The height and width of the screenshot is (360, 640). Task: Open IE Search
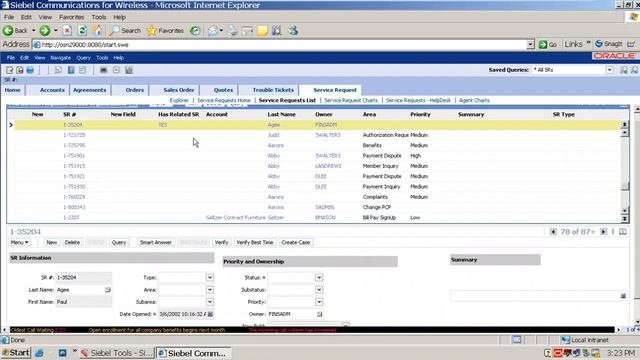pyautogui.click(x=125, y=30)
